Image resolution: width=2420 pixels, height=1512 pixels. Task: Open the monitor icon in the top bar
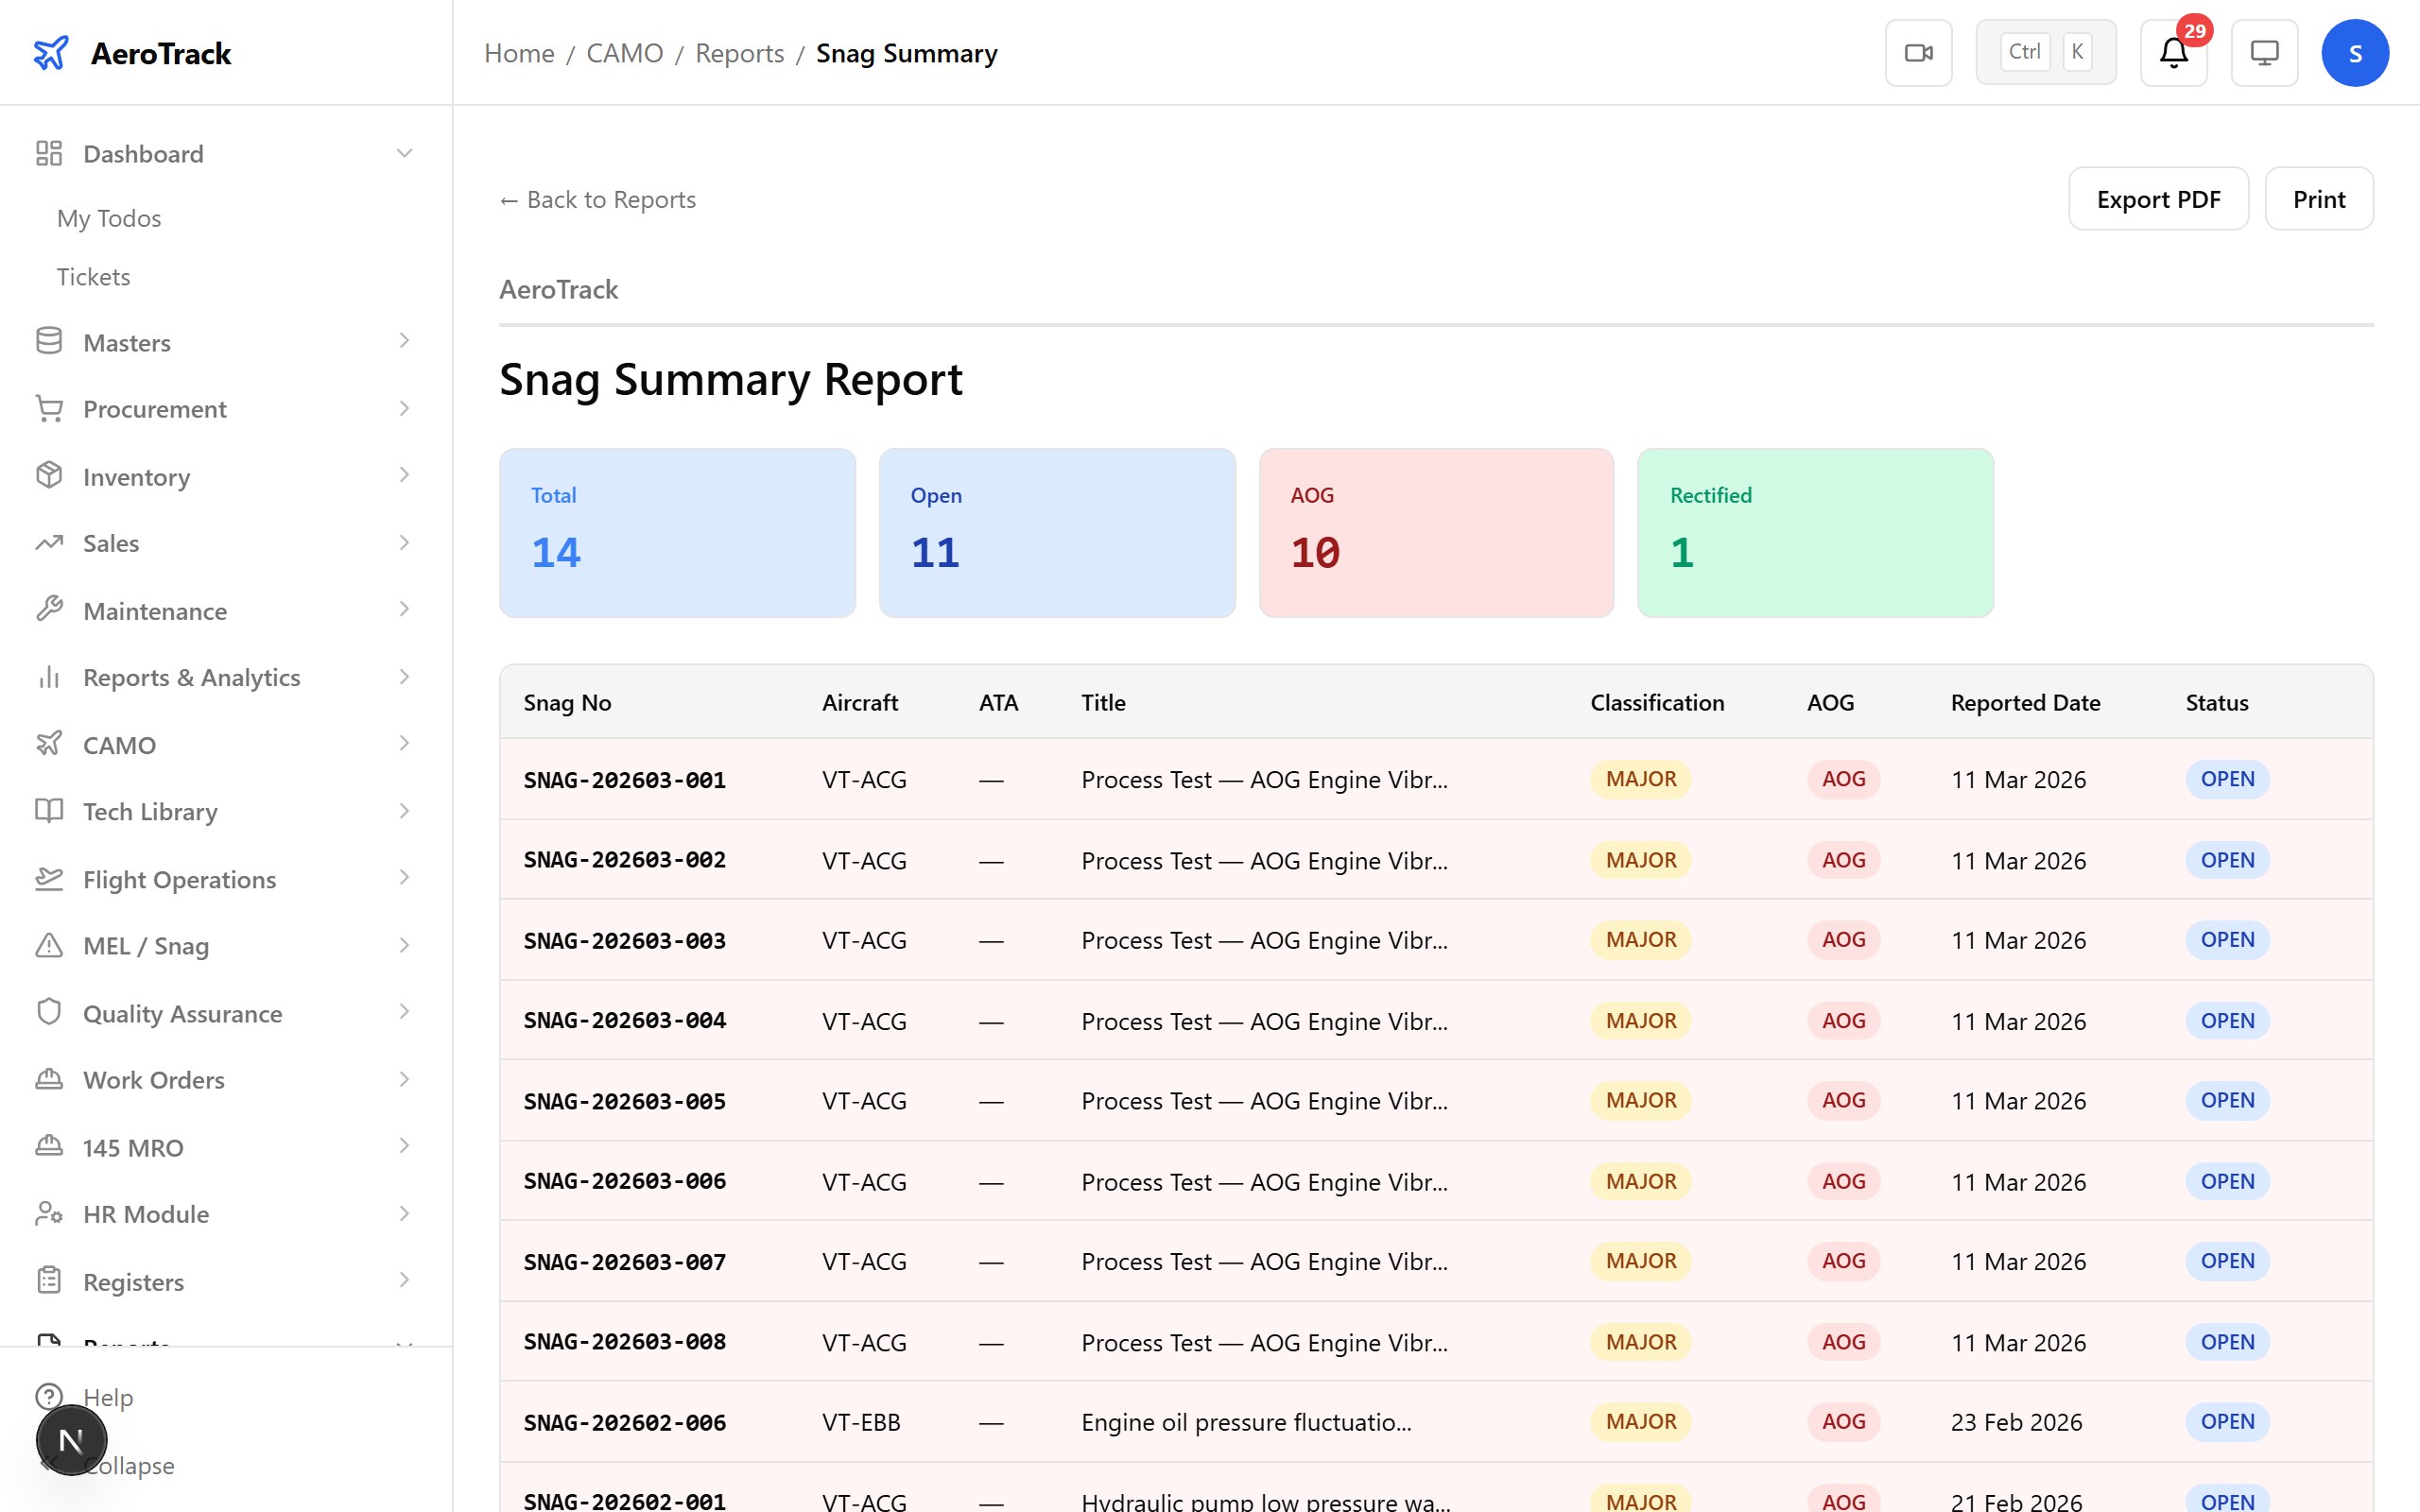[x=2264, y=52]
